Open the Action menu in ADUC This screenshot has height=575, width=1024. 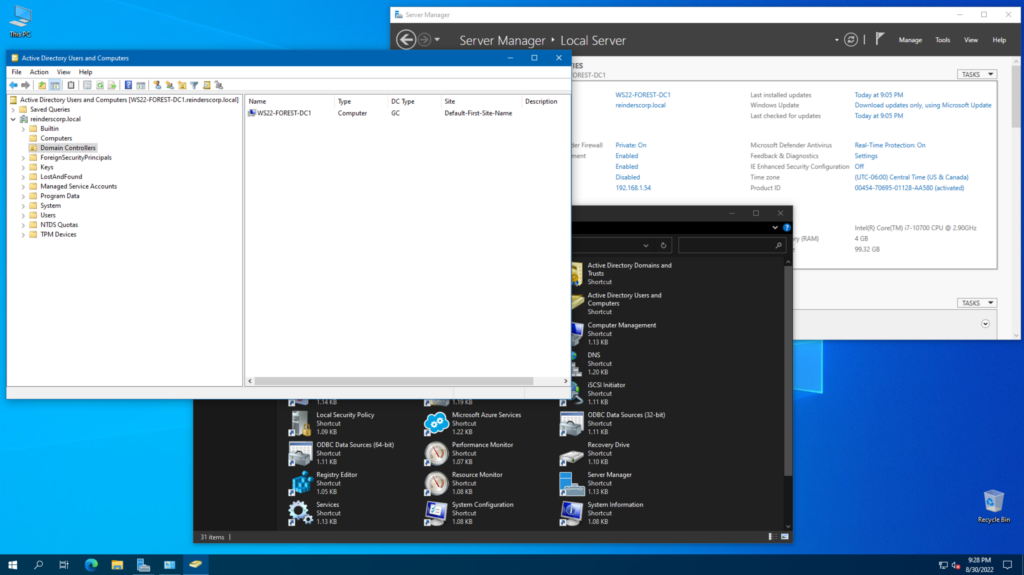39,72
